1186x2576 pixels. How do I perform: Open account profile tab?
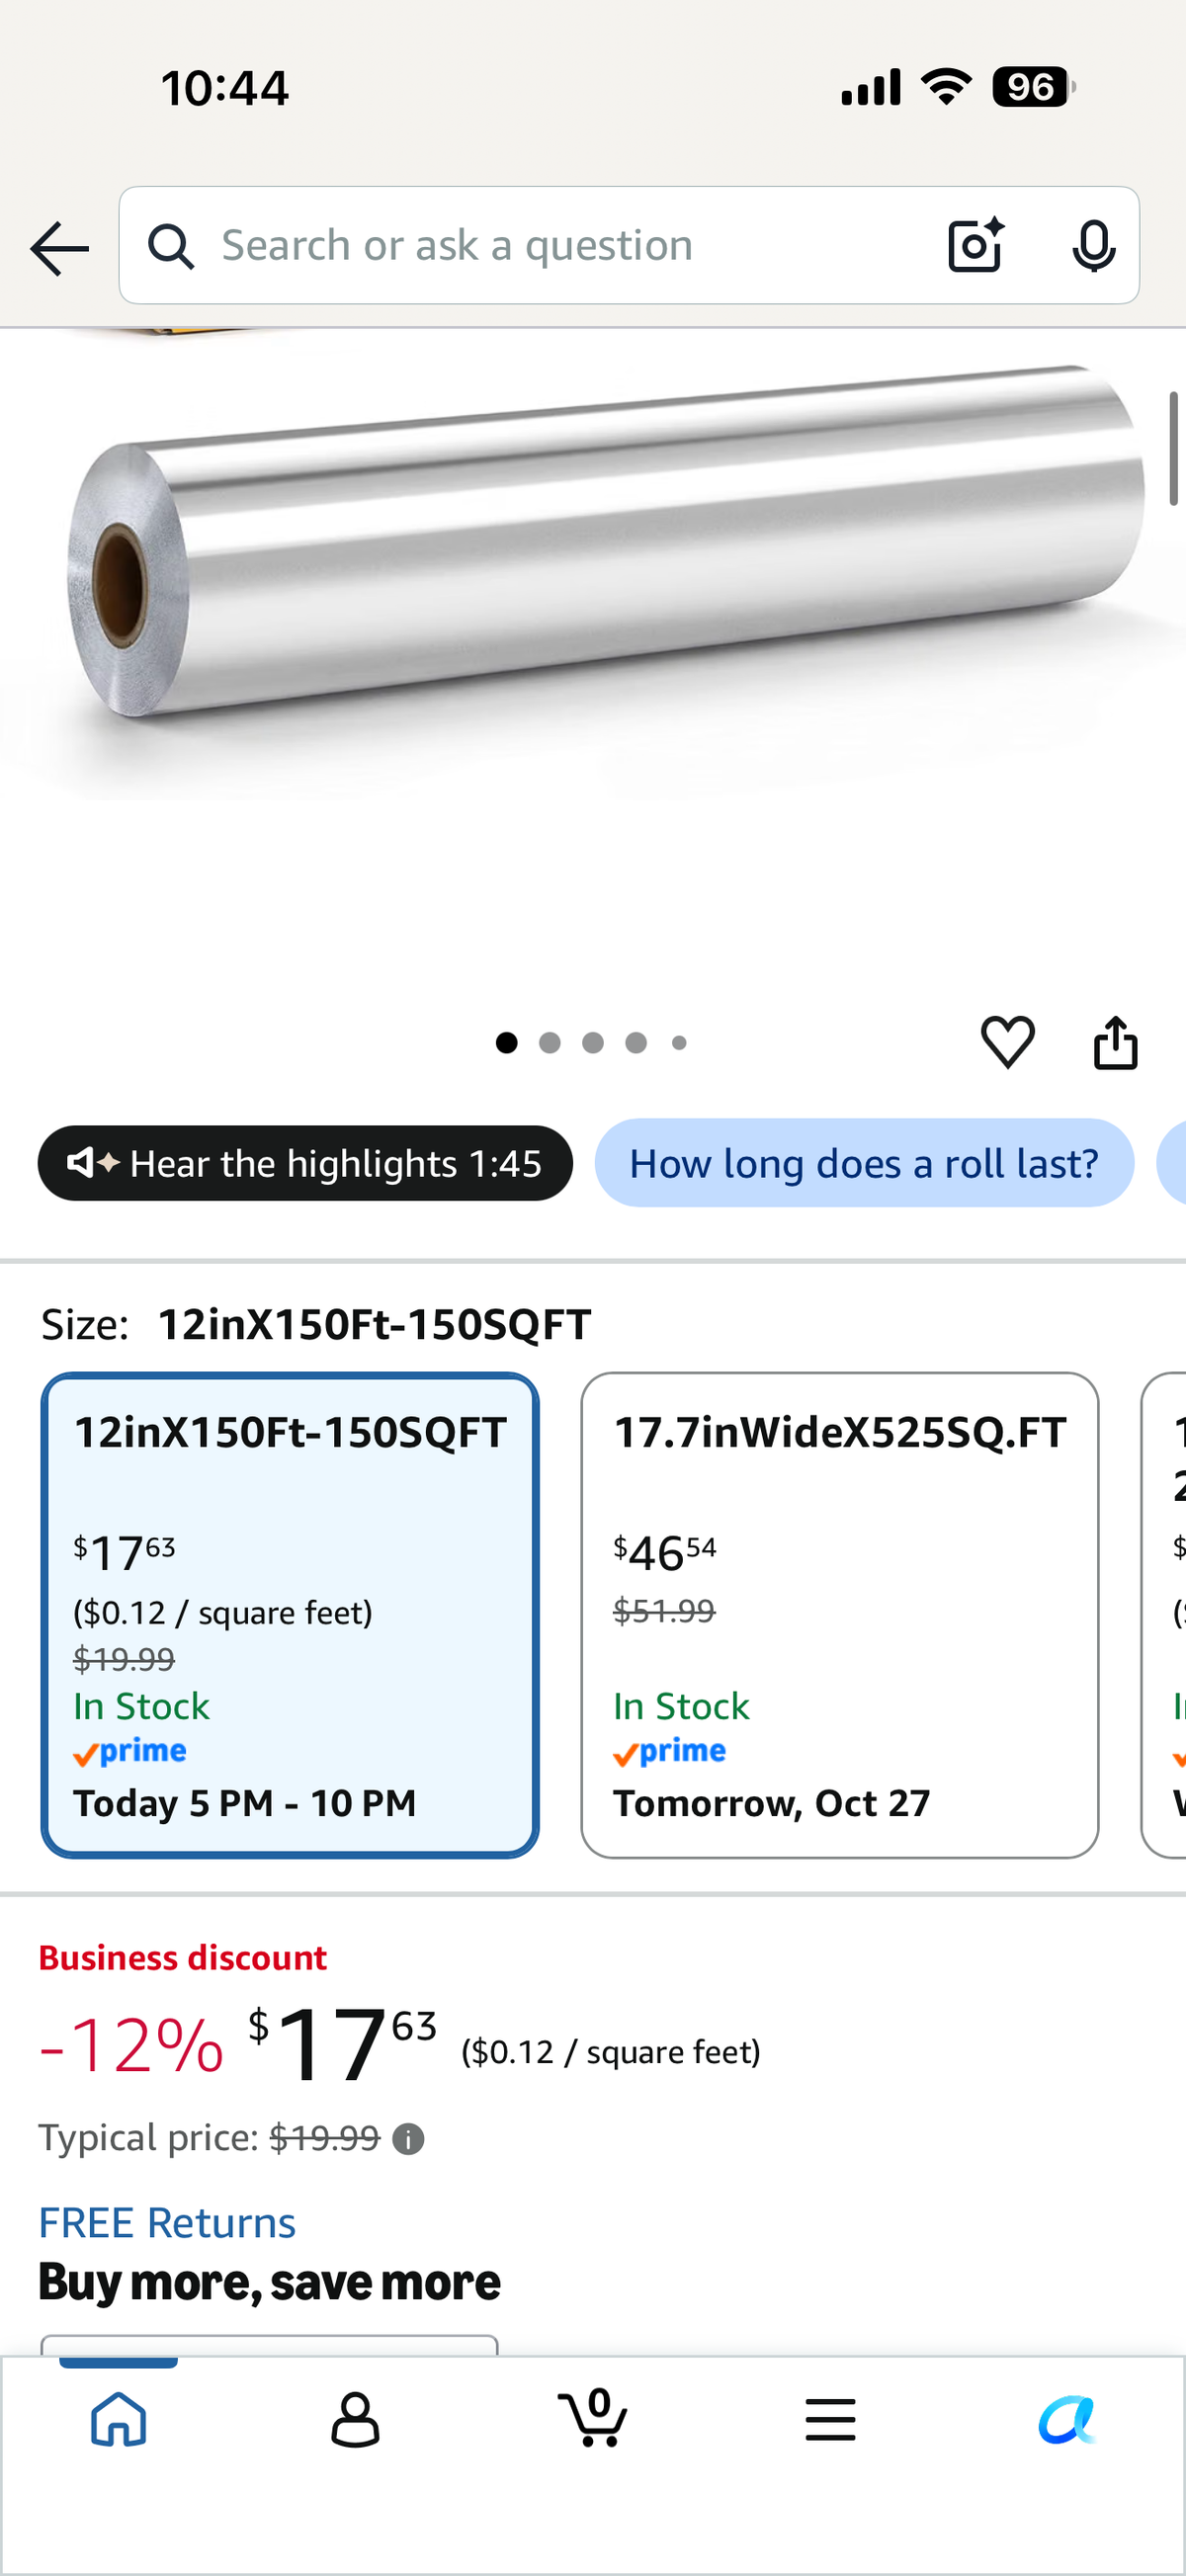point(355,2419)
